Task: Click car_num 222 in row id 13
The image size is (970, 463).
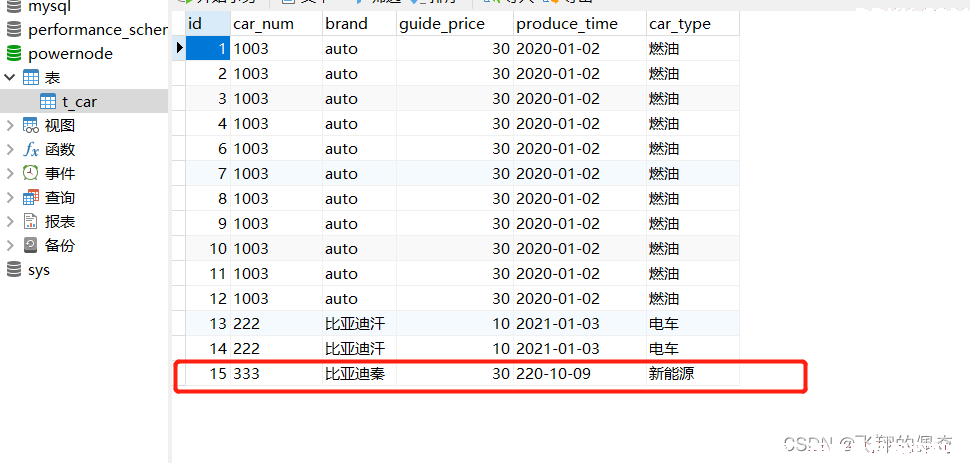Action: [277, 323]
